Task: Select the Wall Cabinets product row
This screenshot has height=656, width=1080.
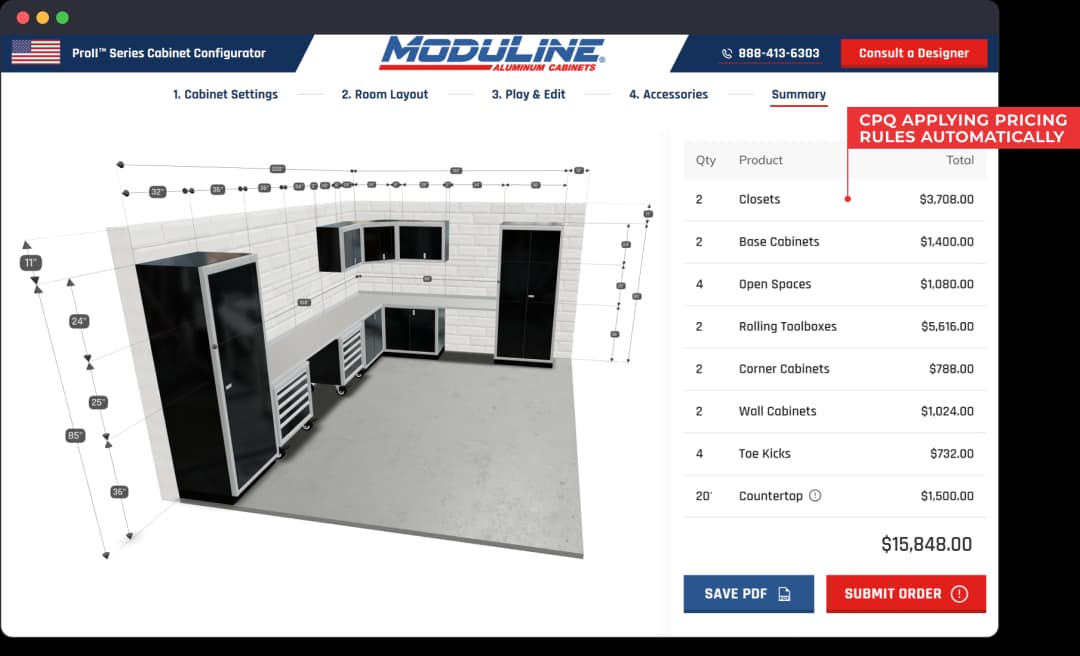Action: [x=835, y=411]
